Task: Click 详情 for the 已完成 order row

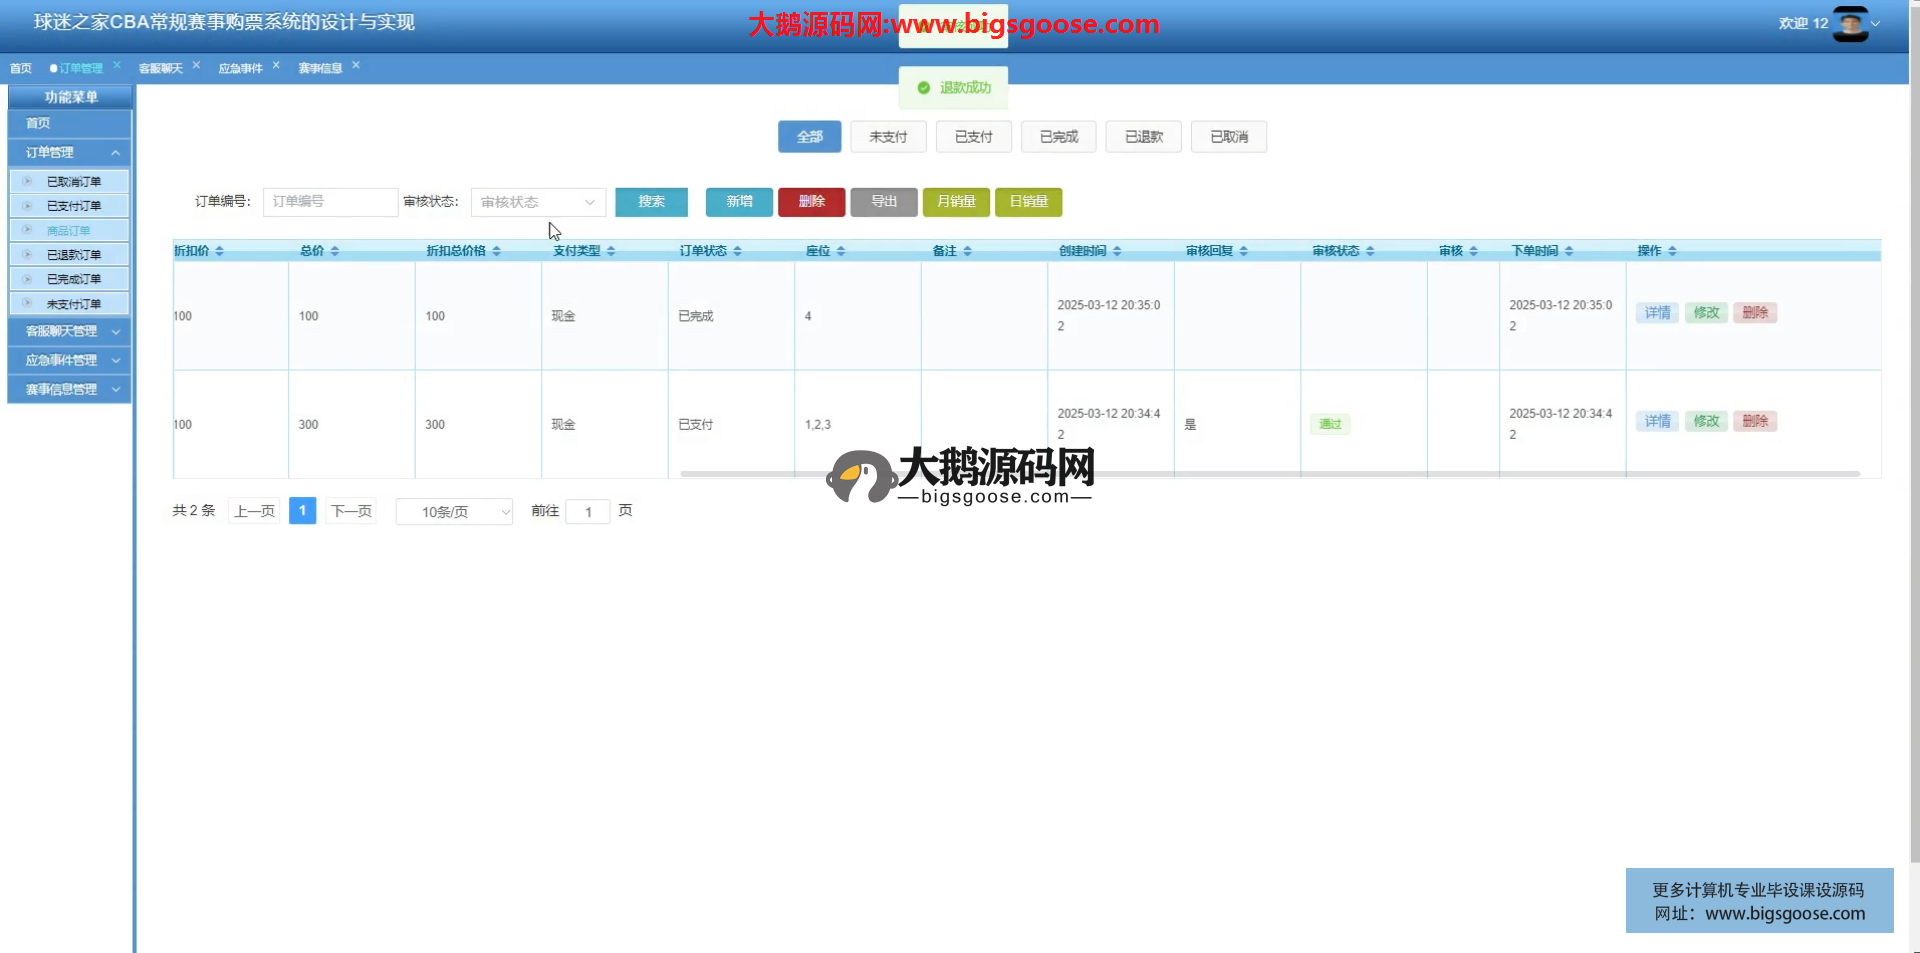Action: [x=1657, y=313]
